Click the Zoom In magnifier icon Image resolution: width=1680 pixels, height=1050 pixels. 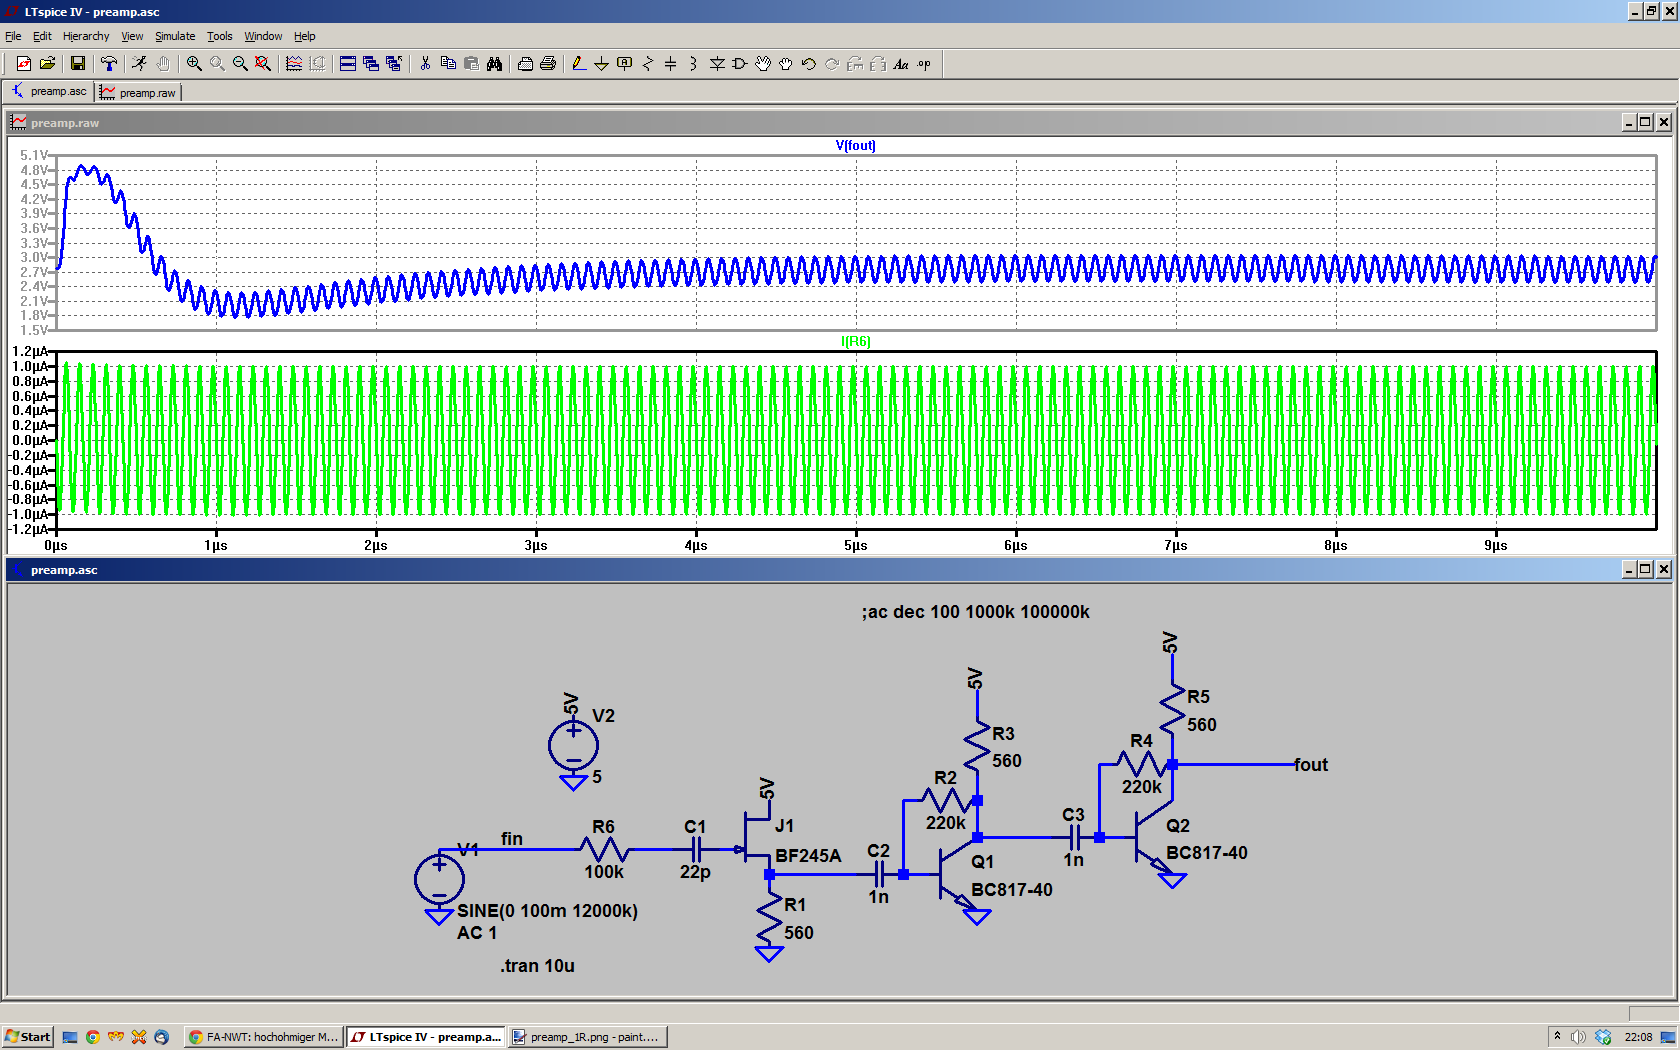tap(194, 64)
